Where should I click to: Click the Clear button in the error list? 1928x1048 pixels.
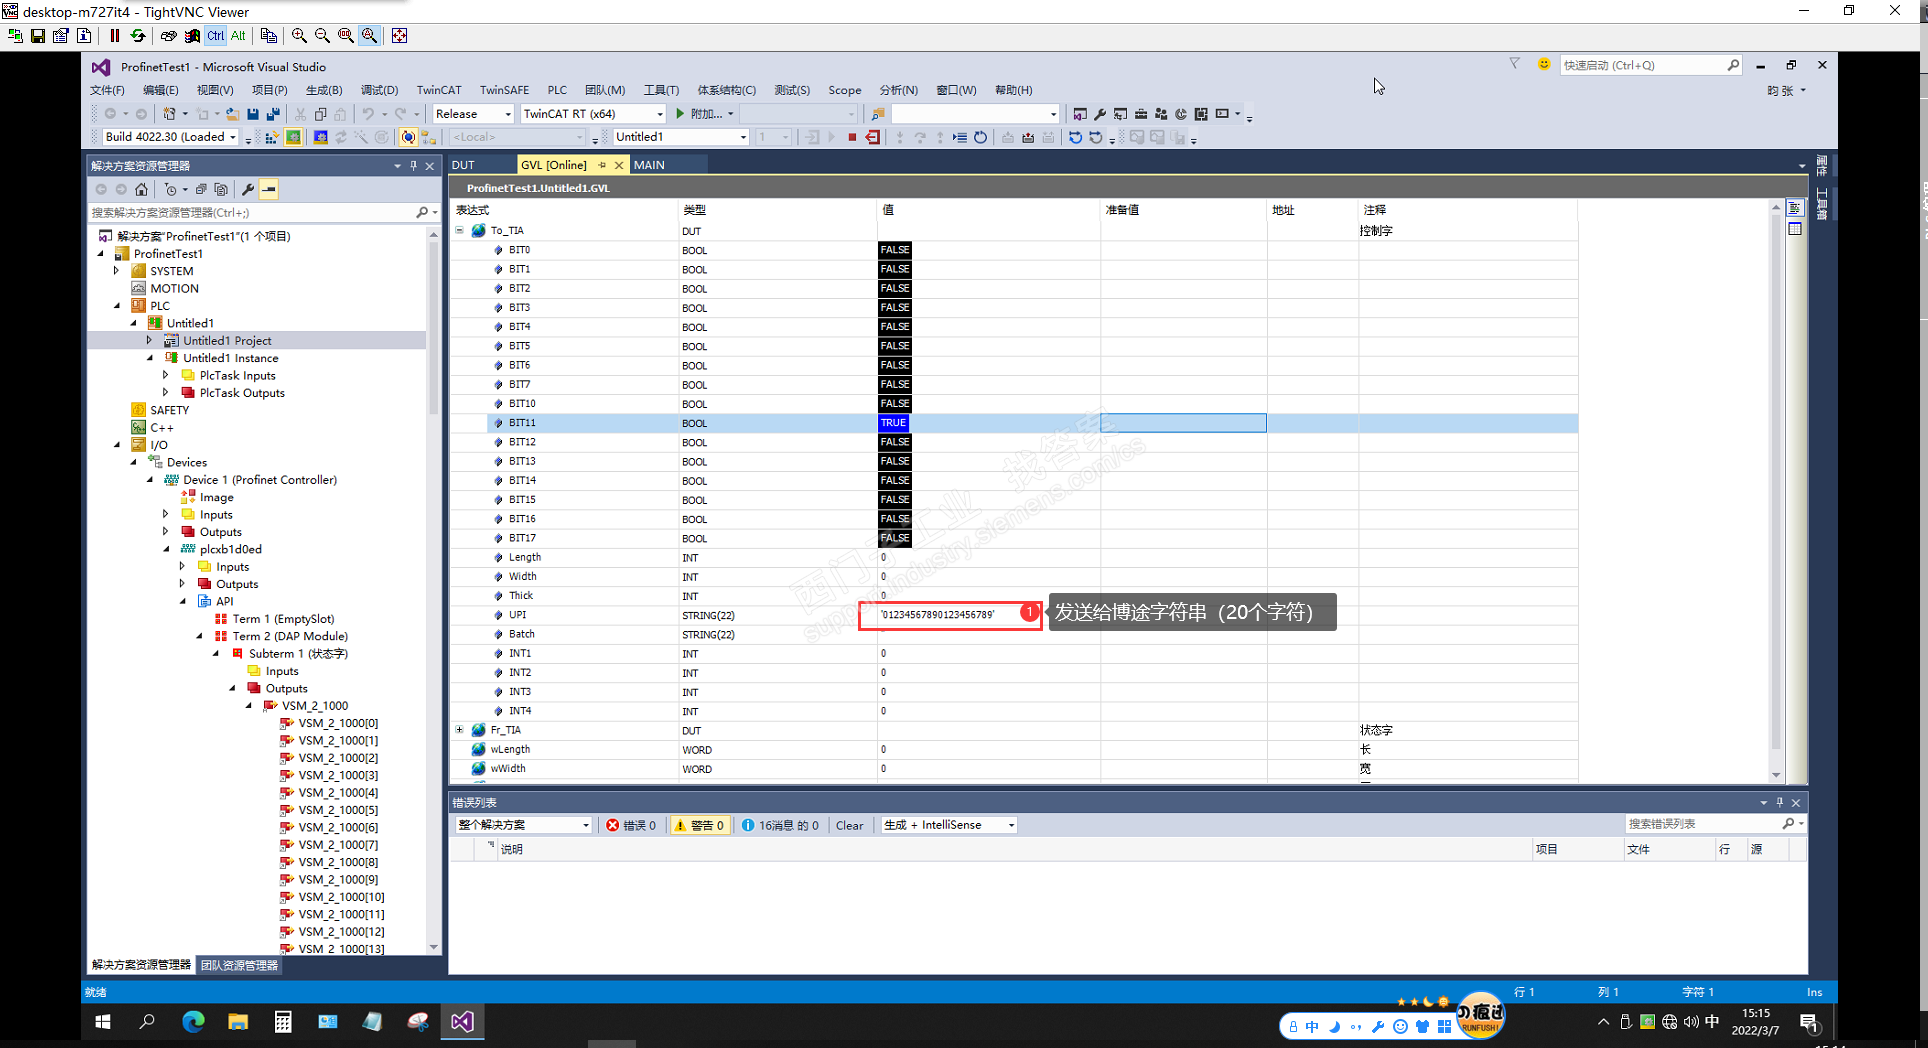coord(849,825)
